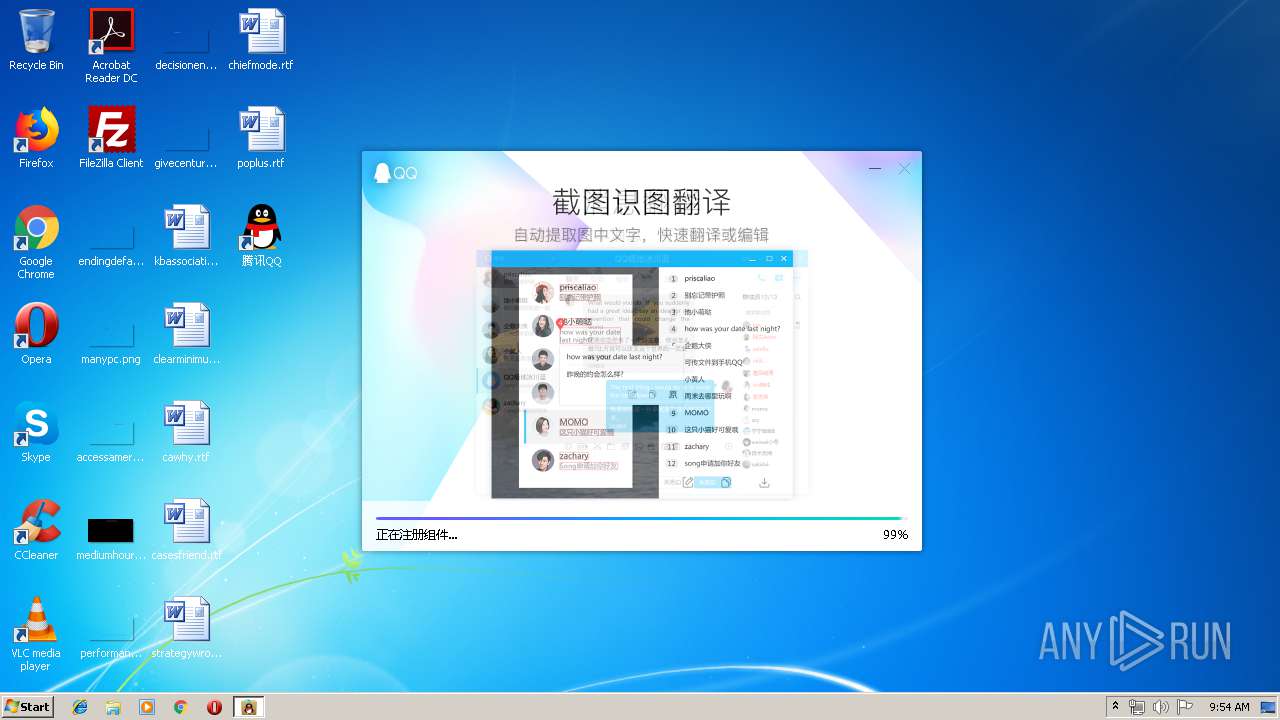Launch Firefox from the desktop
The width and height of the screenshot is (1280, 720).
tap(36, 138)
